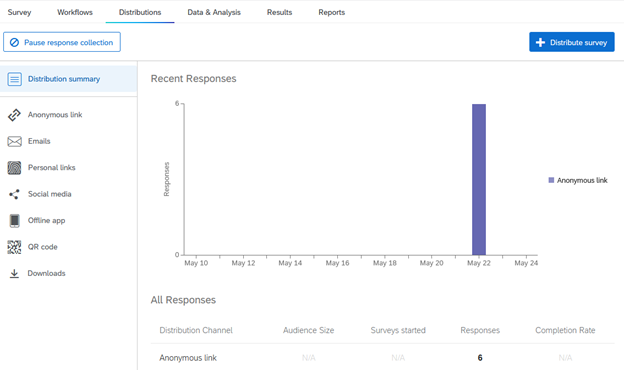The image size is (624, 370).
Task: Click the Distribution summary list icon
Action: (14, 79)
